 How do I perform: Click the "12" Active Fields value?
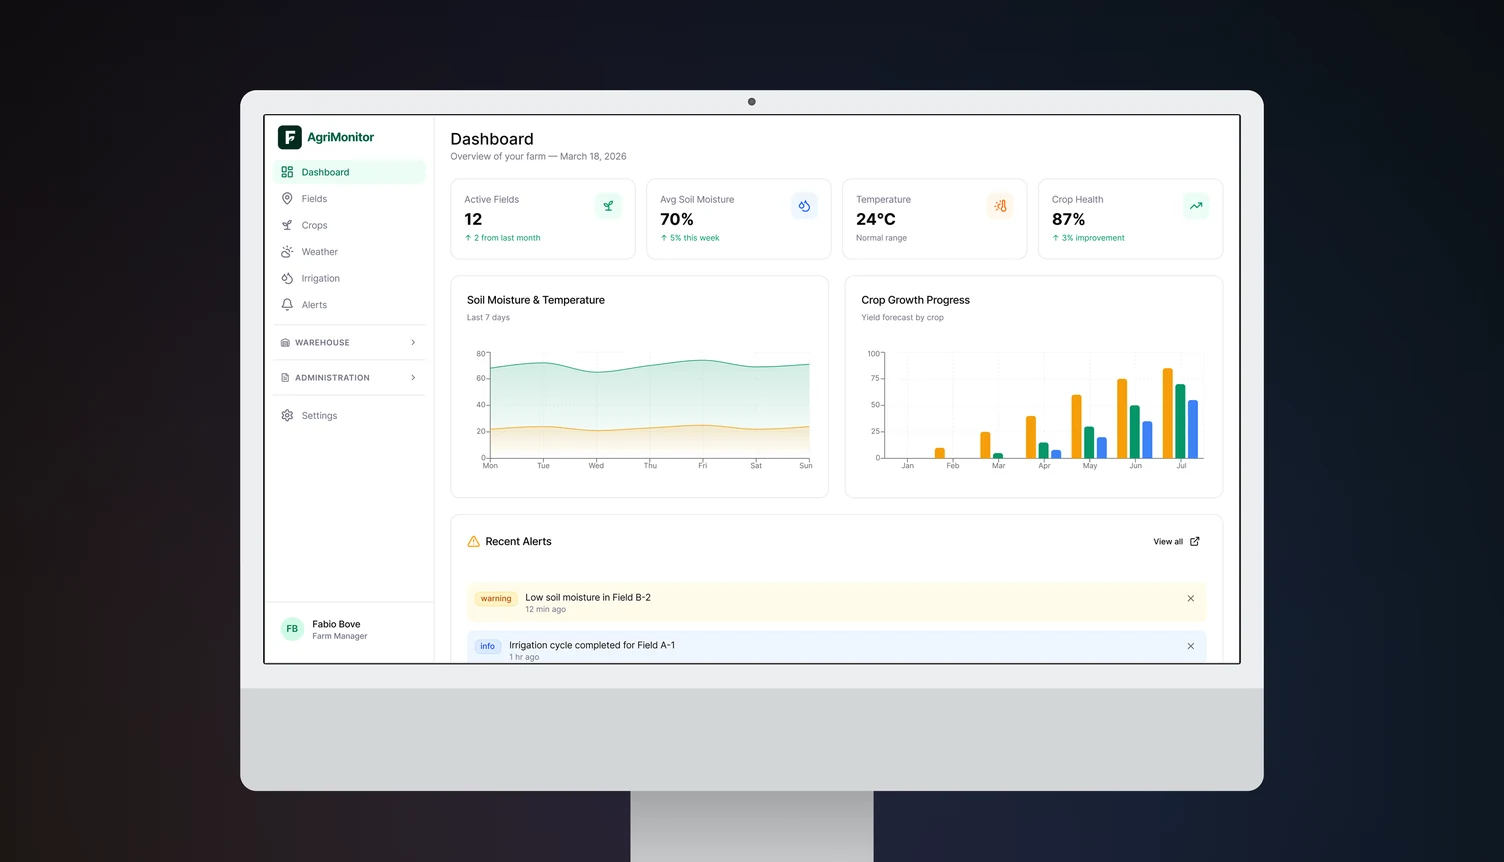tap(473, 219)
